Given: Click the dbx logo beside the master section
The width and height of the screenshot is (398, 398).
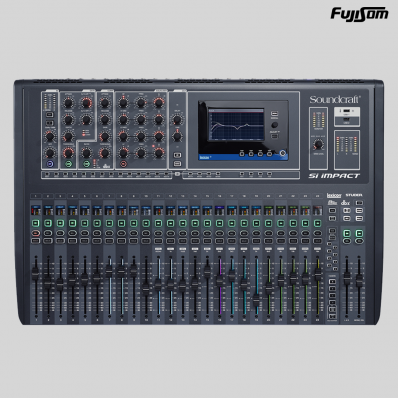Looking at the screenshot, I should 346,203.
